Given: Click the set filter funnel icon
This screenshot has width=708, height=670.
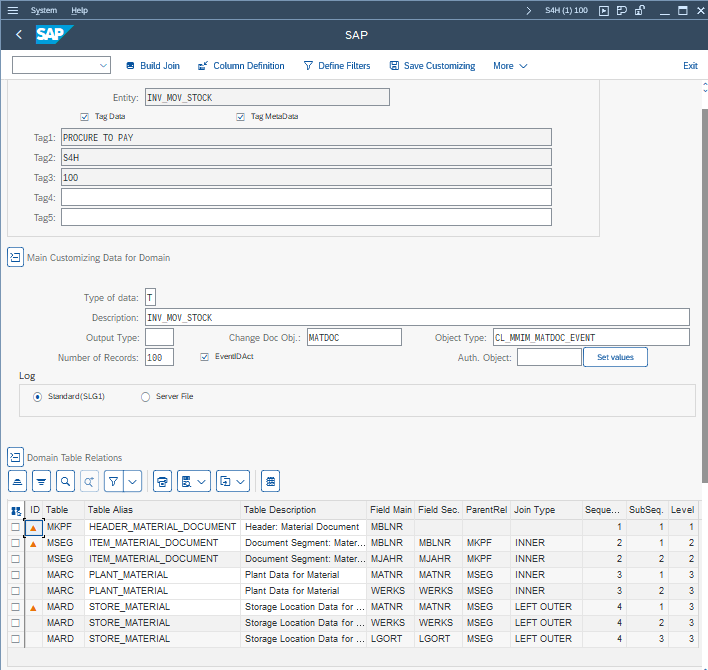Looking at the screenshot, I should point(112,481).
